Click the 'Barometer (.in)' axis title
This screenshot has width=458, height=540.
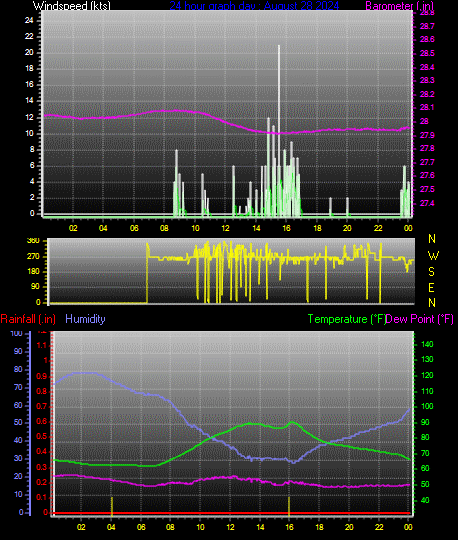[399, 6]
